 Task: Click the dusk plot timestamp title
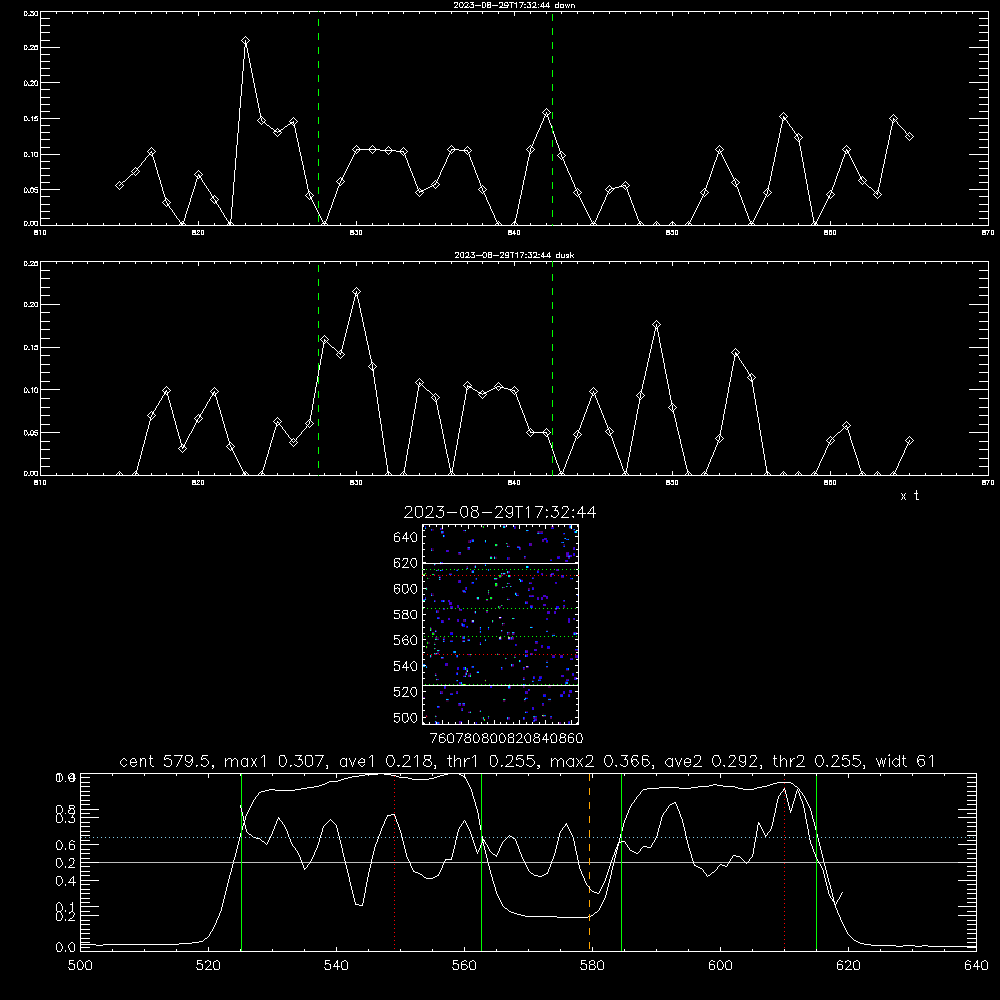click(x=514, y=255)
